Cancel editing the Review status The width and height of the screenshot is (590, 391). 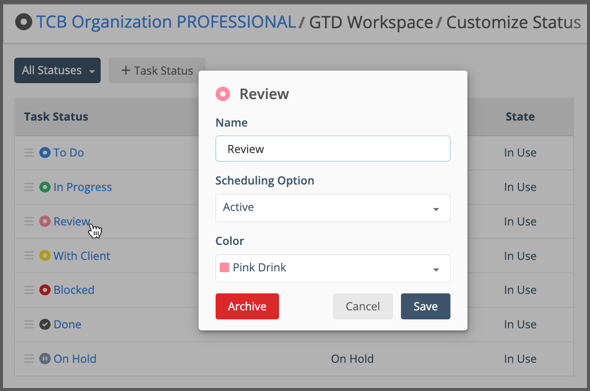[x=363, y=306]
